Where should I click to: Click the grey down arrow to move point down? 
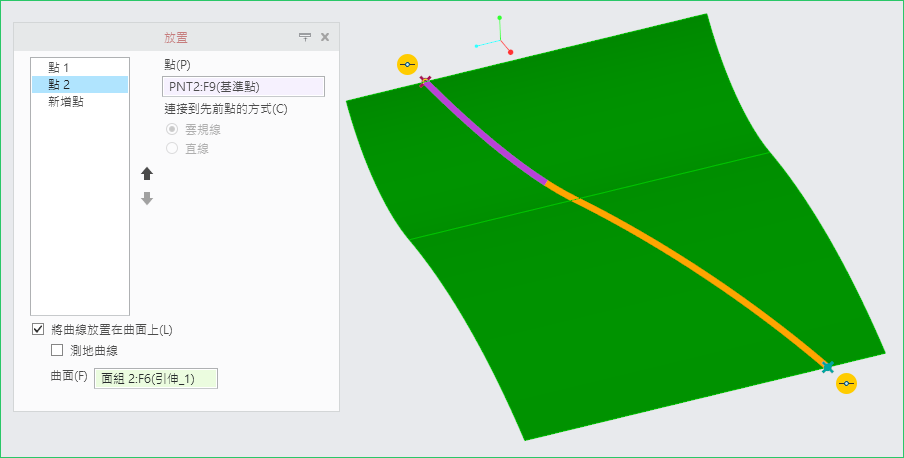click(147, 198)
